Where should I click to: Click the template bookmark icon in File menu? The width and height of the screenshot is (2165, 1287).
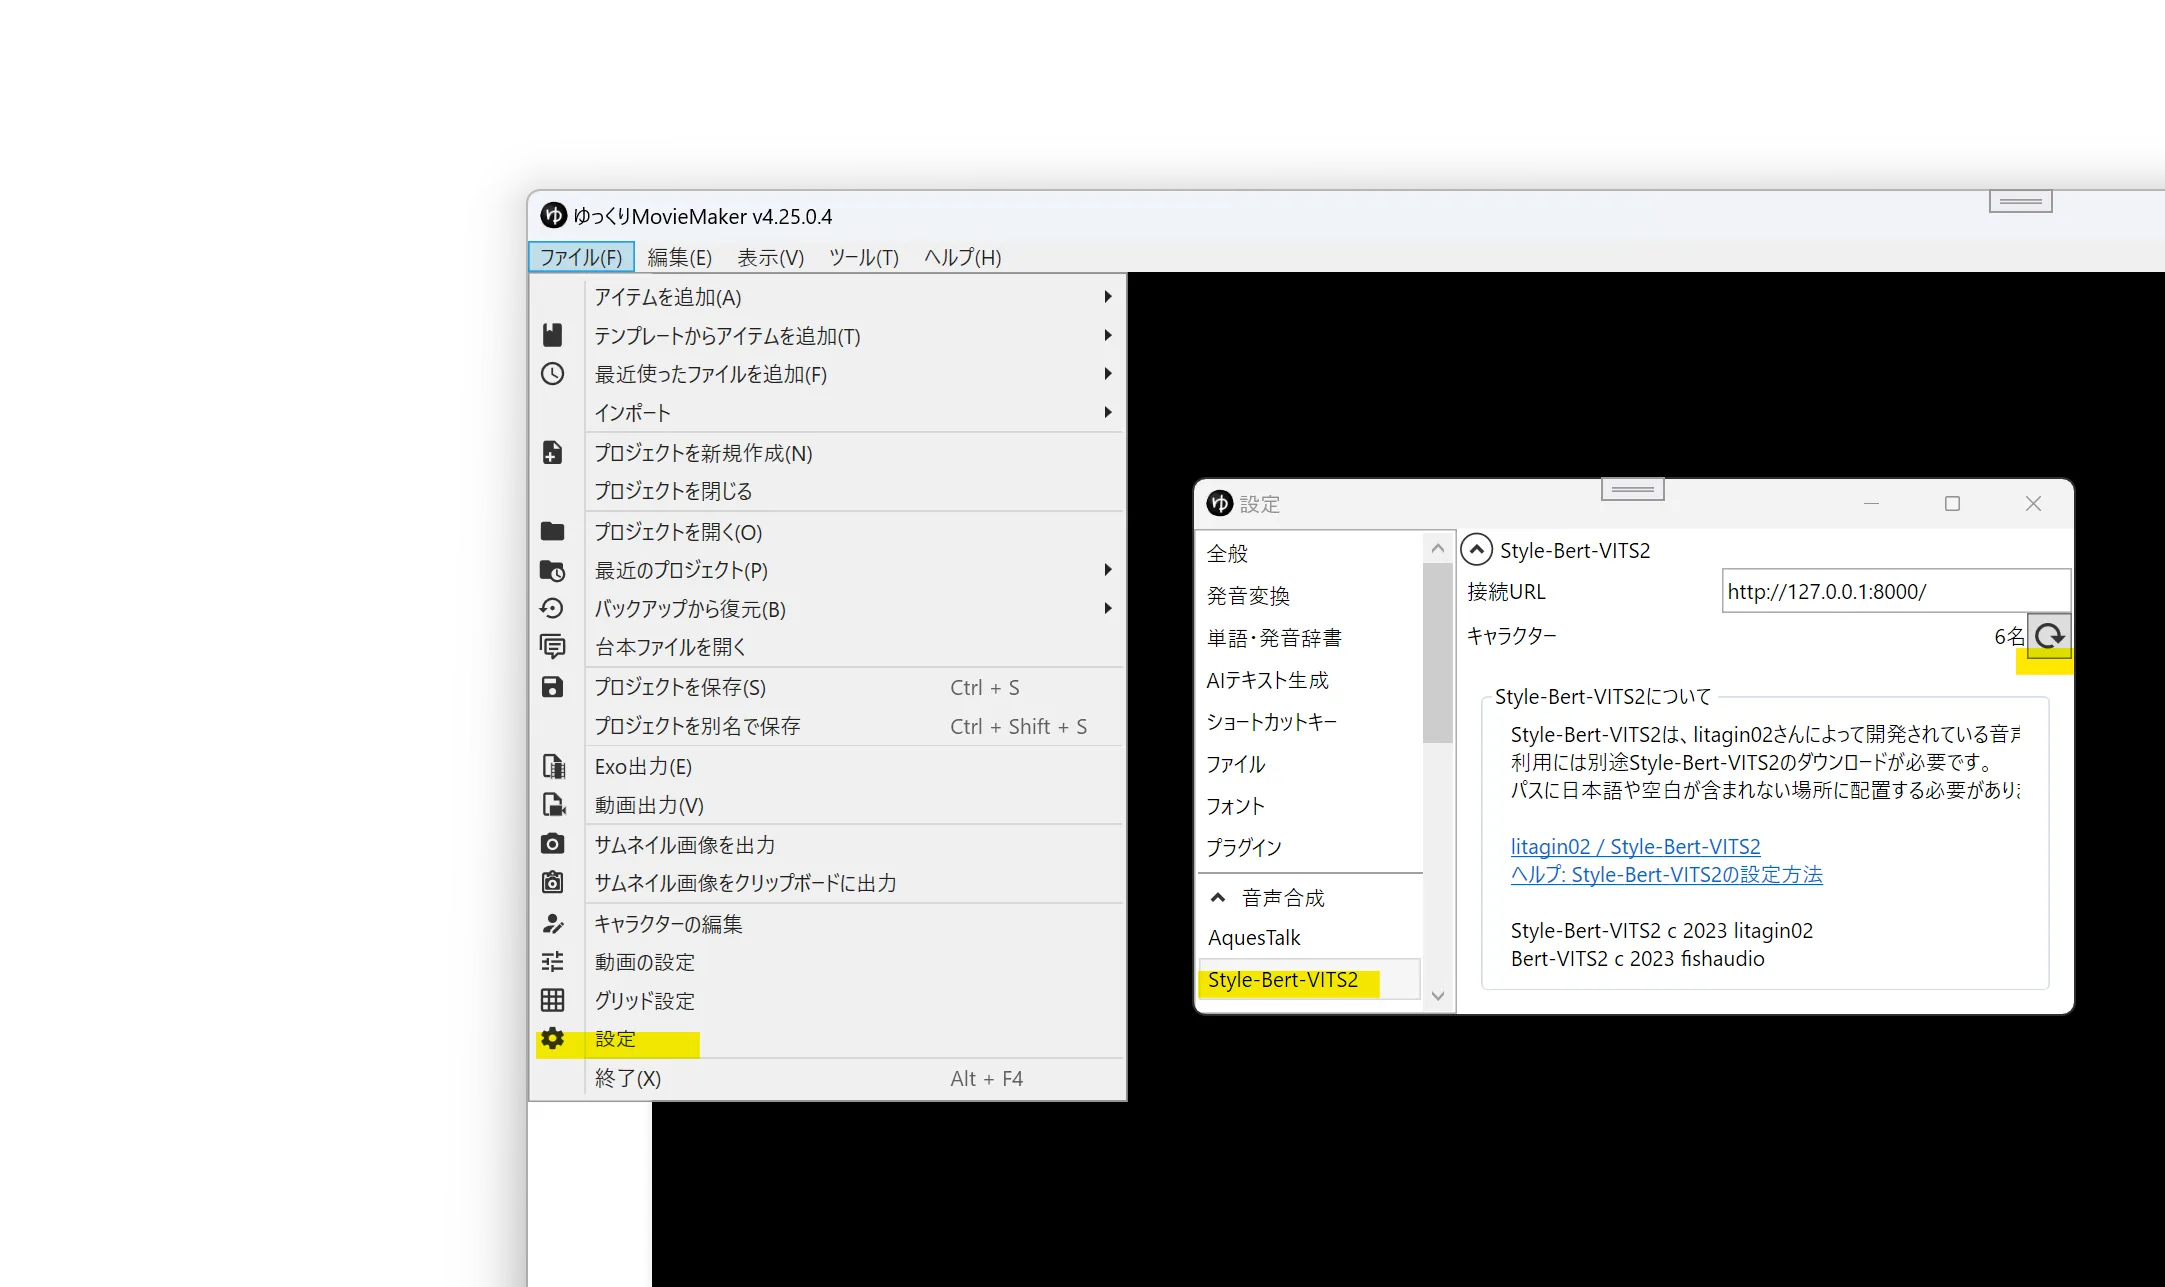tap(552, 335)
